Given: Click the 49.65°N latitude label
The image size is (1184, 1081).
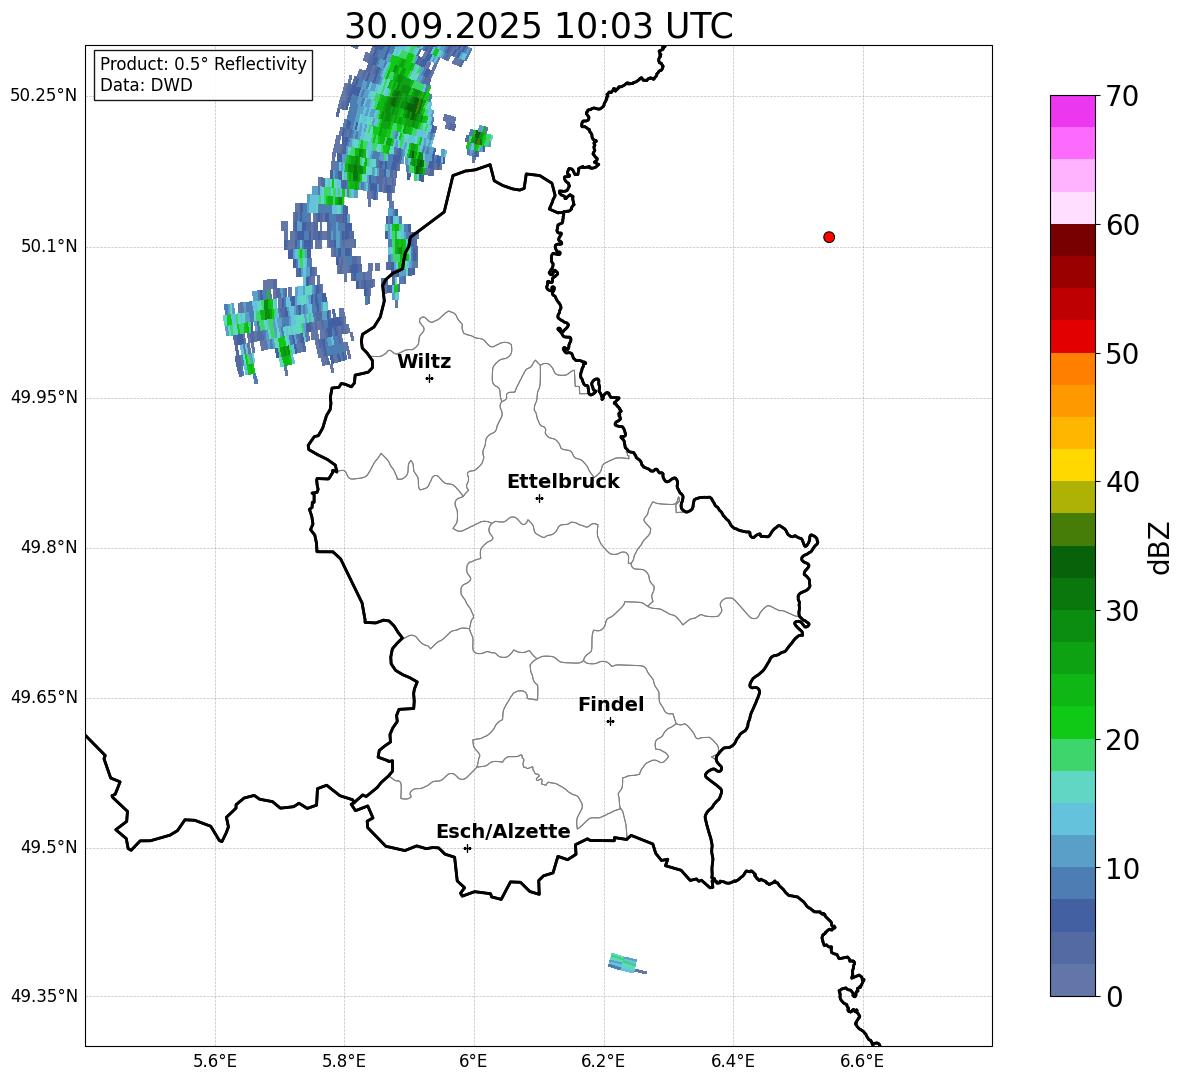Looking at the screenshot, I should click(44, 697).
